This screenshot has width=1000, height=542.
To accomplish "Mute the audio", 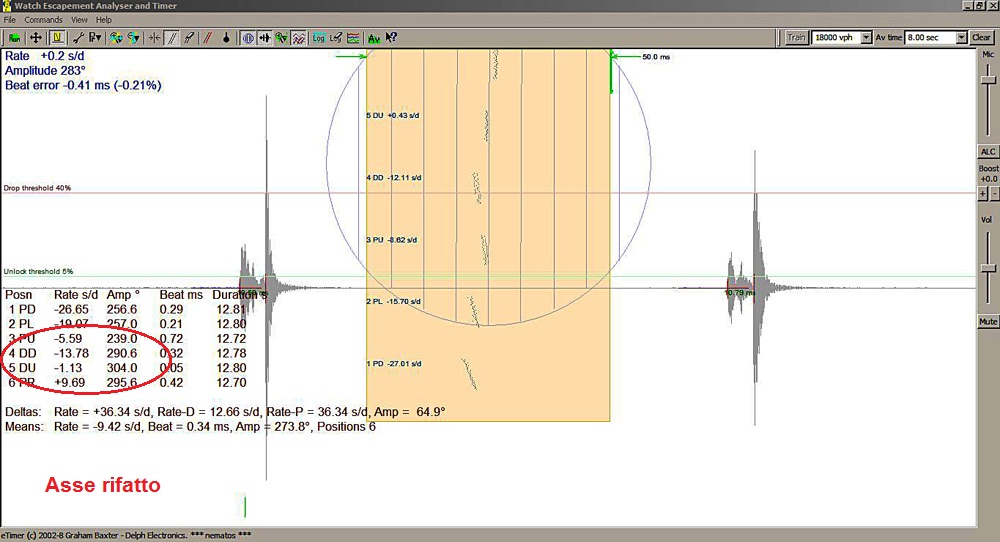I will click(988, 322).
